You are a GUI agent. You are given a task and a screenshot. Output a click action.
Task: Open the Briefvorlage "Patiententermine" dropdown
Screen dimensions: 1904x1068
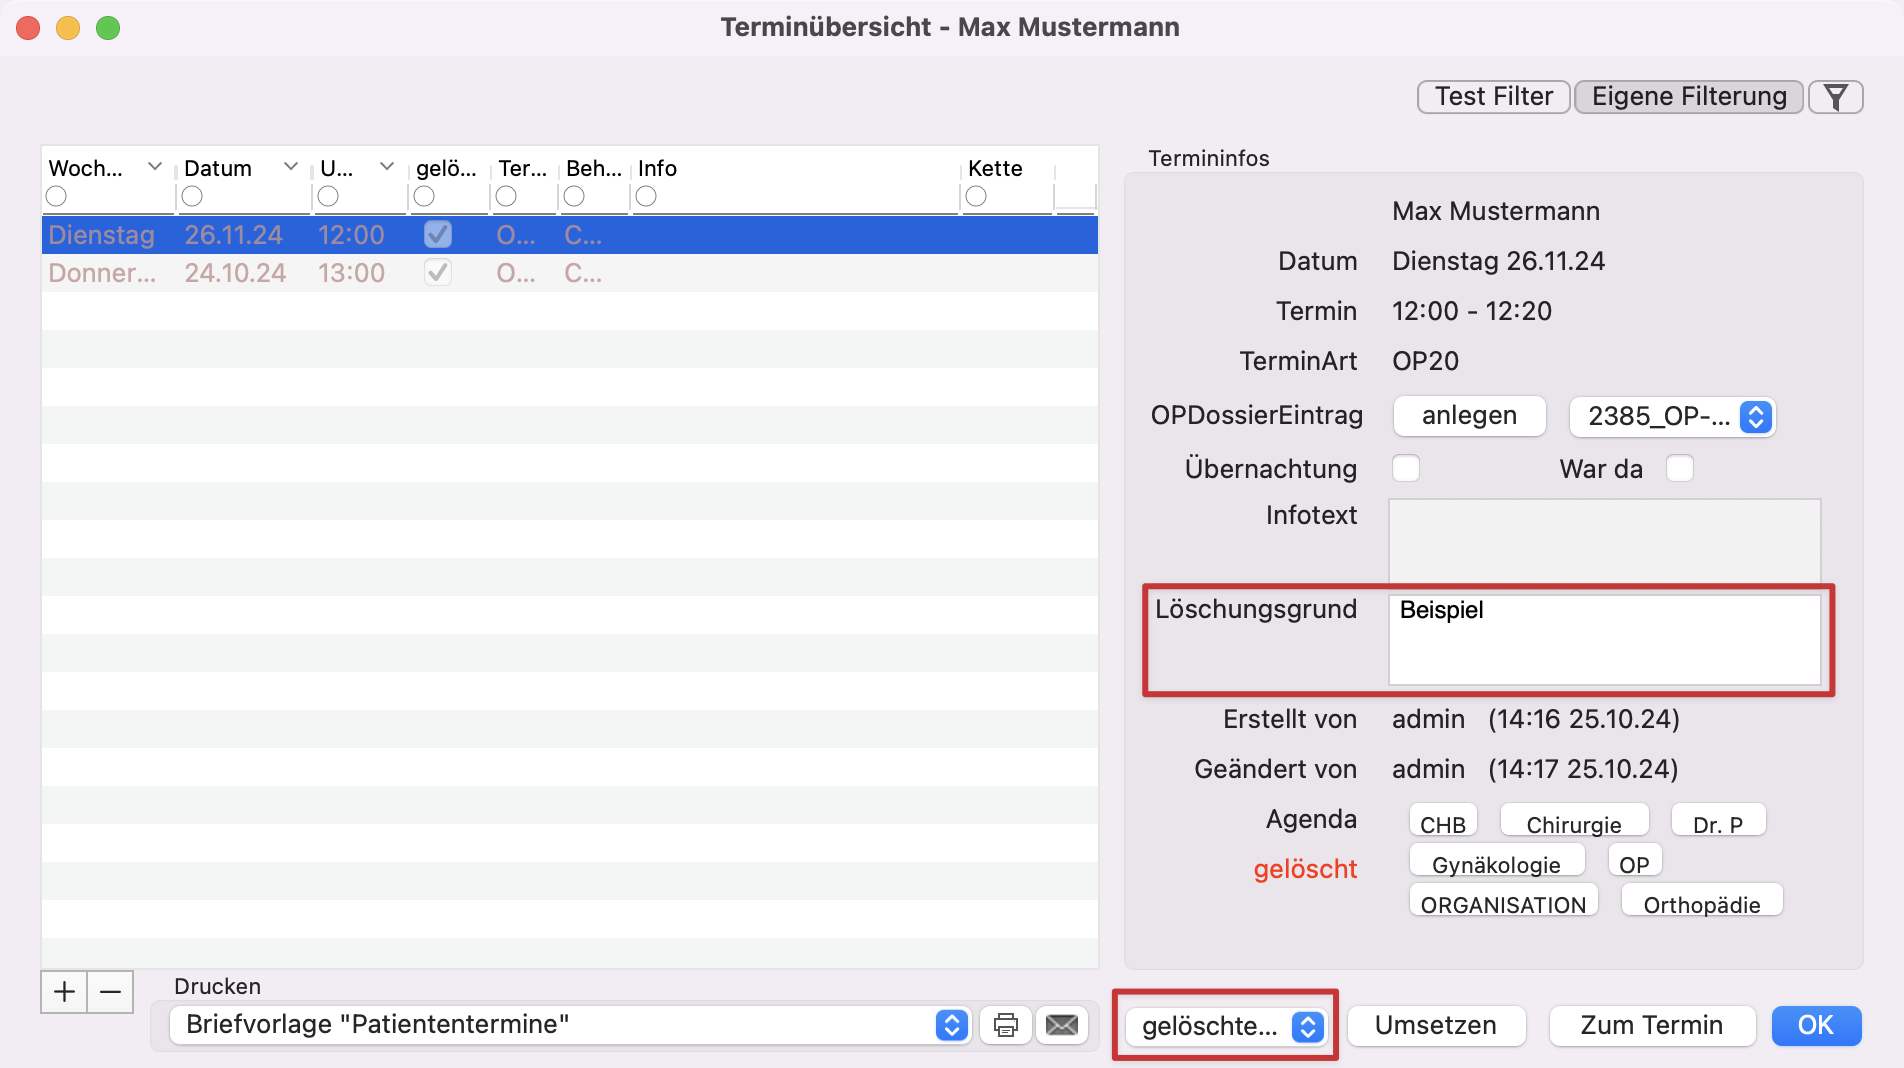click(570, 1025)
